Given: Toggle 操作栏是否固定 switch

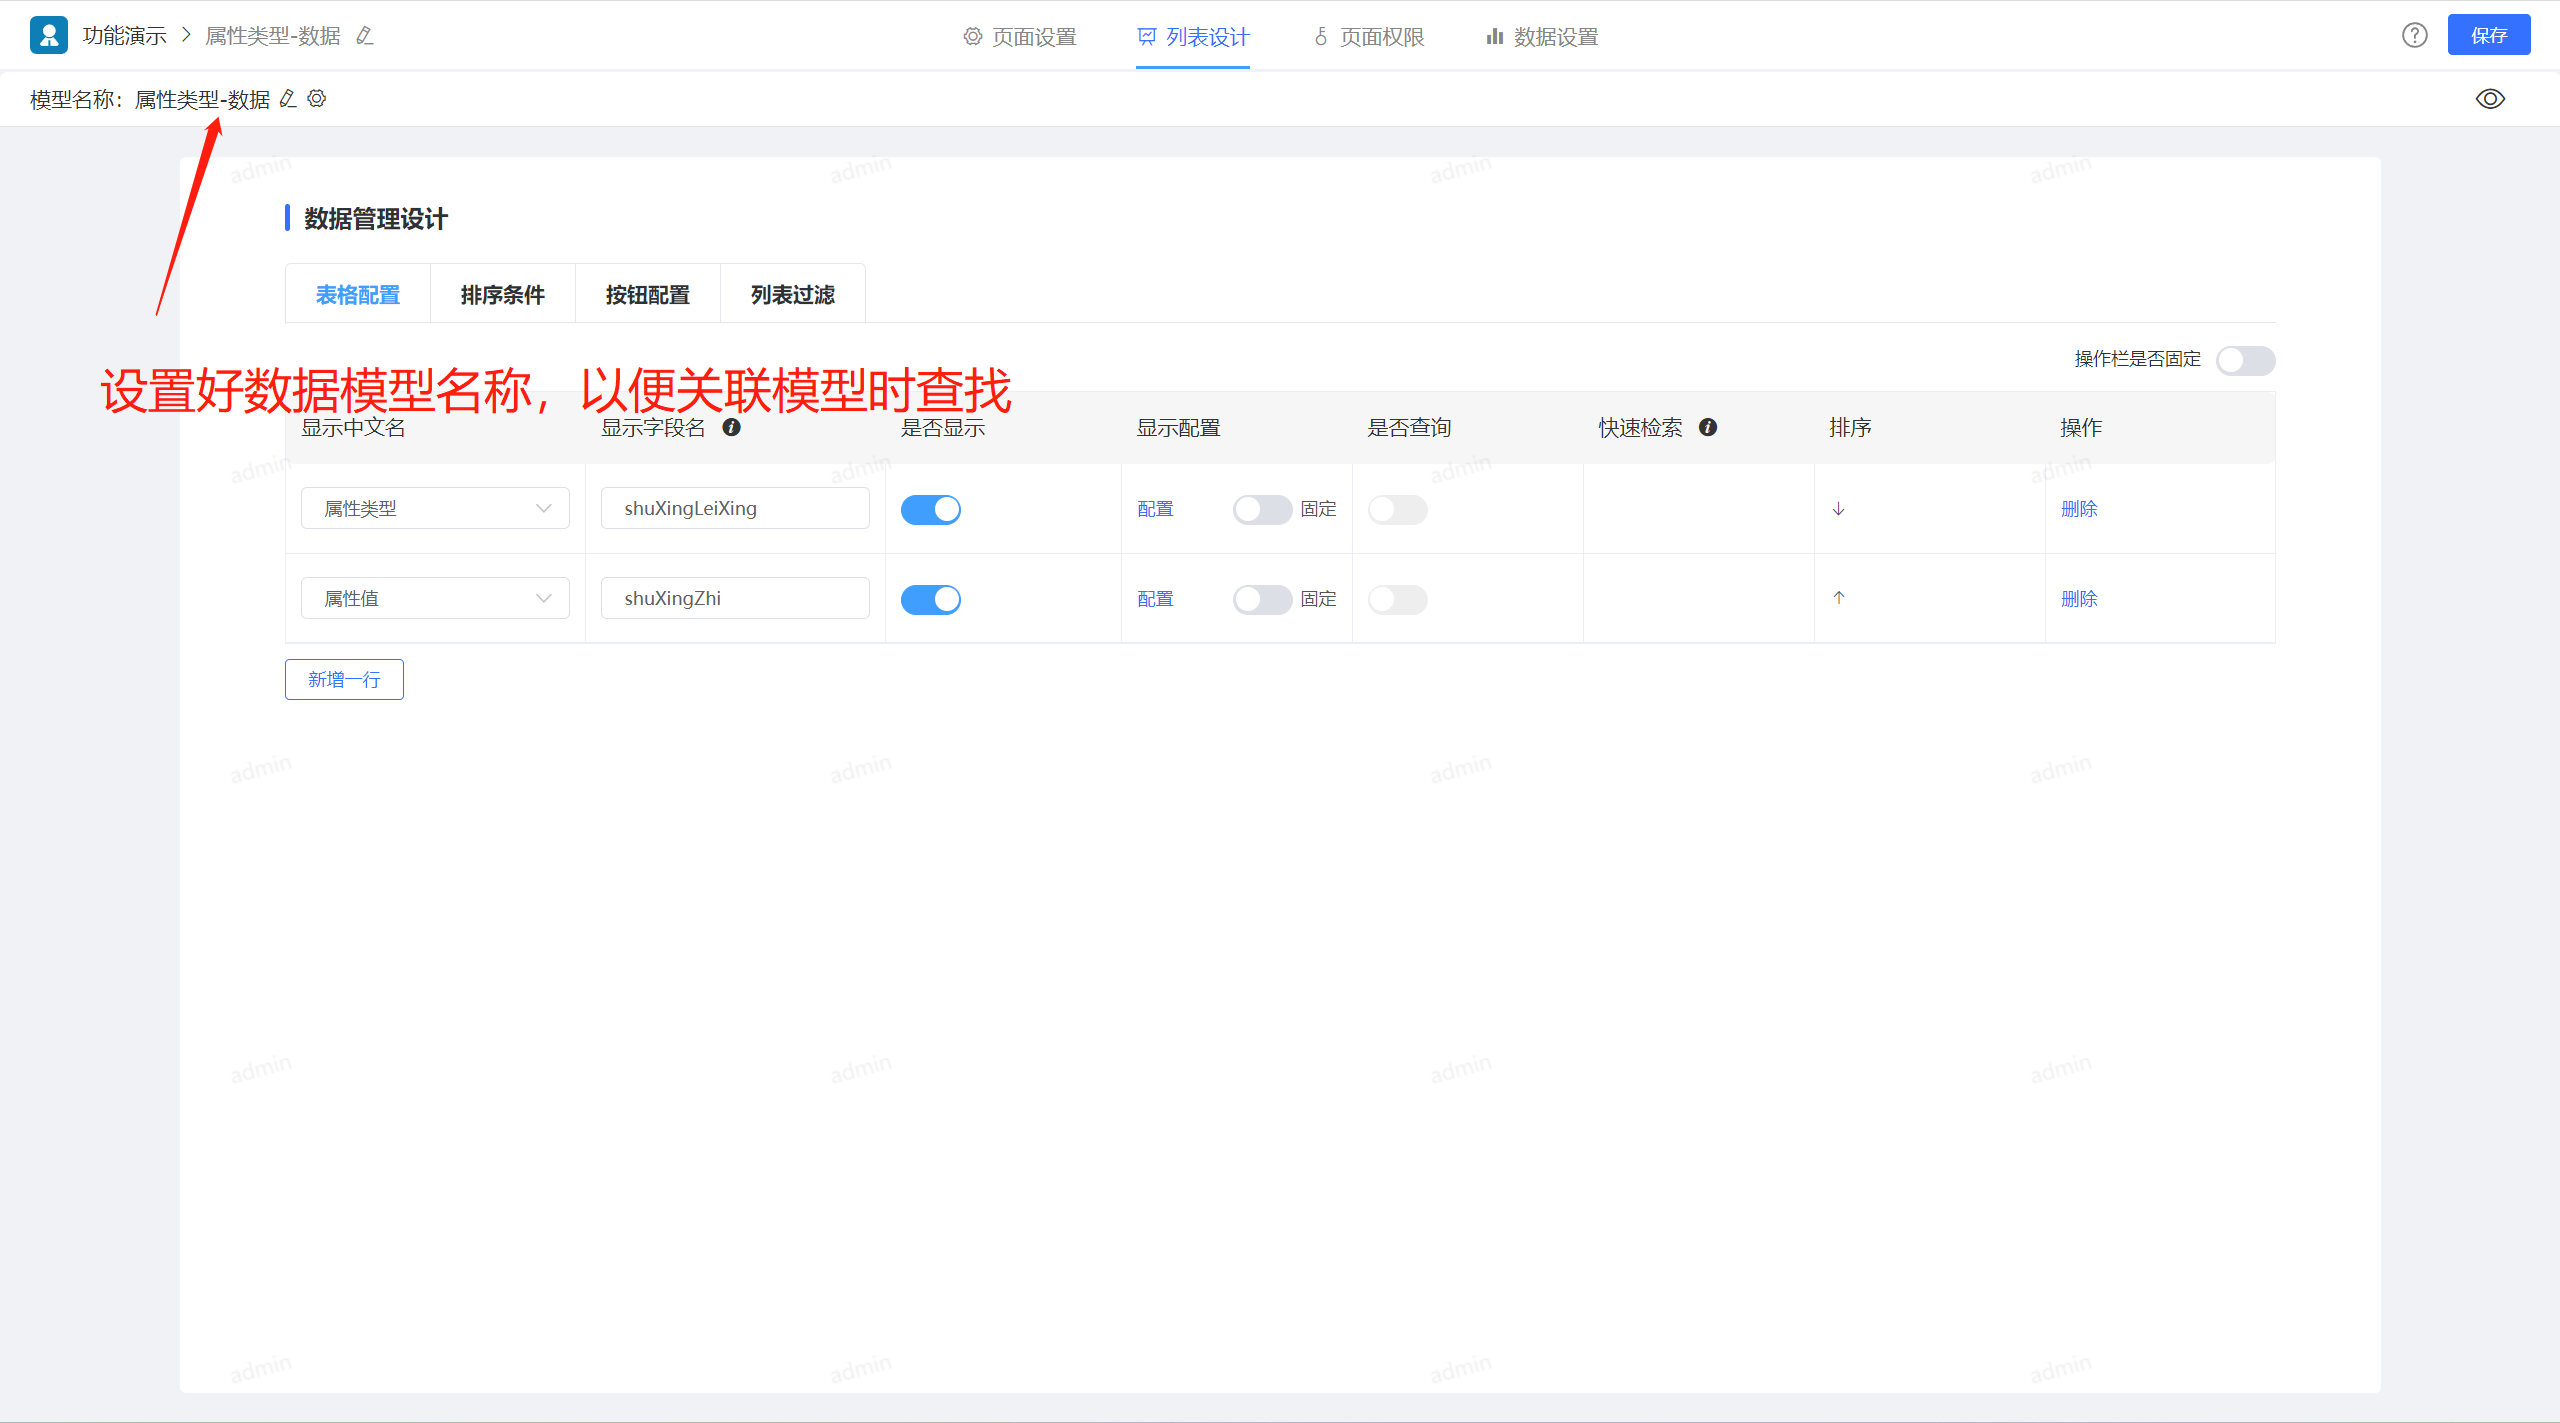Looking at the screenshot, I should [2245, 360].
